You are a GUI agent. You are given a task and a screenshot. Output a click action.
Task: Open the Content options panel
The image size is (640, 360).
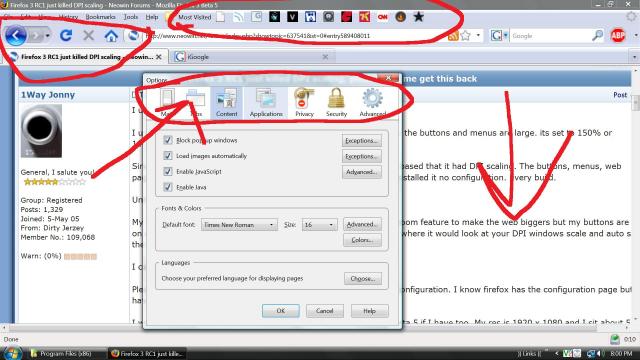[x=227, y=103]
